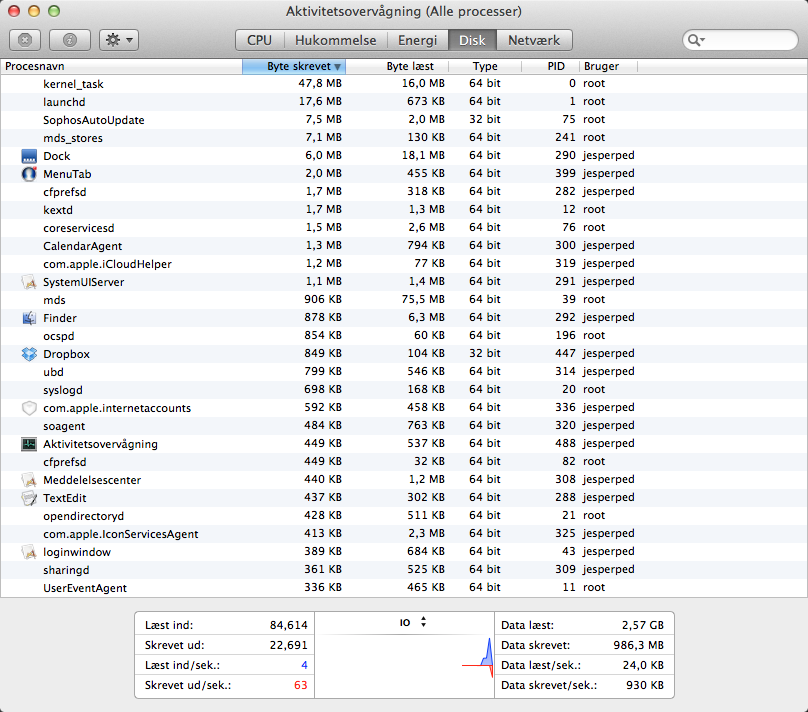This screenshot has width=808, height=712.
Task: Click the Data læst value 2,57 GB
Action: pyautogui.click(x=643, y=625)
